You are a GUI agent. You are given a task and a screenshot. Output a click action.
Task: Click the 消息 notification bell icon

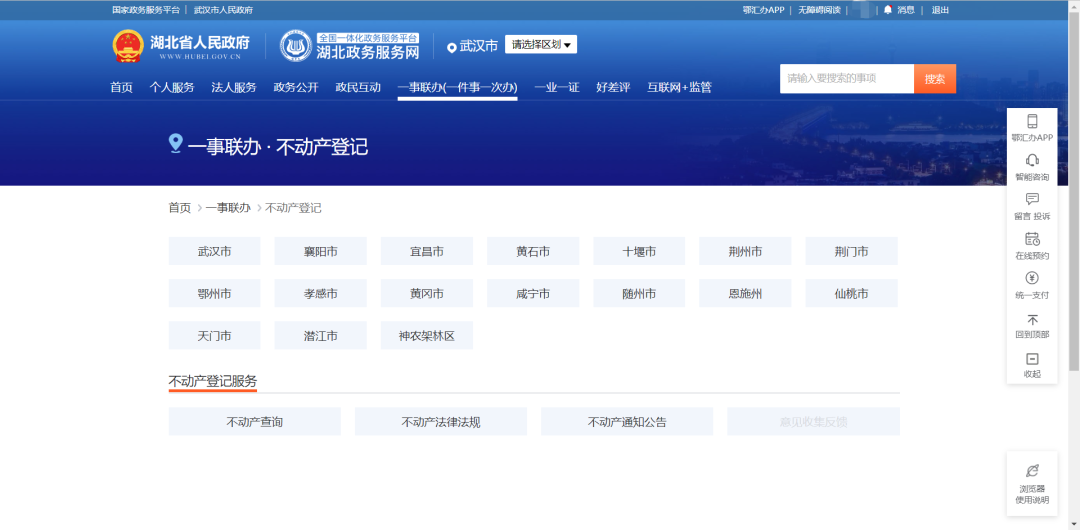click(x=887, y=10)
